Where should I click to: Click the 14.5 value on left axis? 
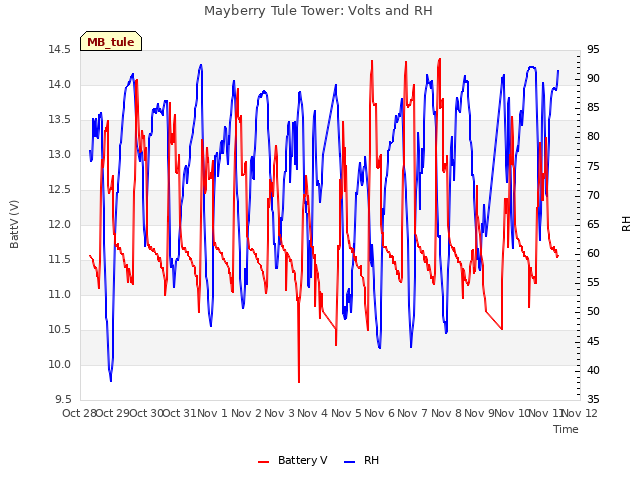point(60,50)
